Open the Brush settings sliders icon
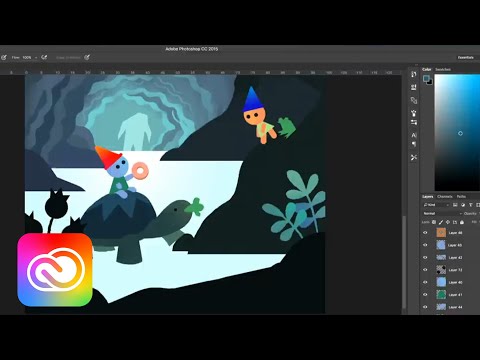This screenshot has width=480, height=360. click(x=414, y=122)
